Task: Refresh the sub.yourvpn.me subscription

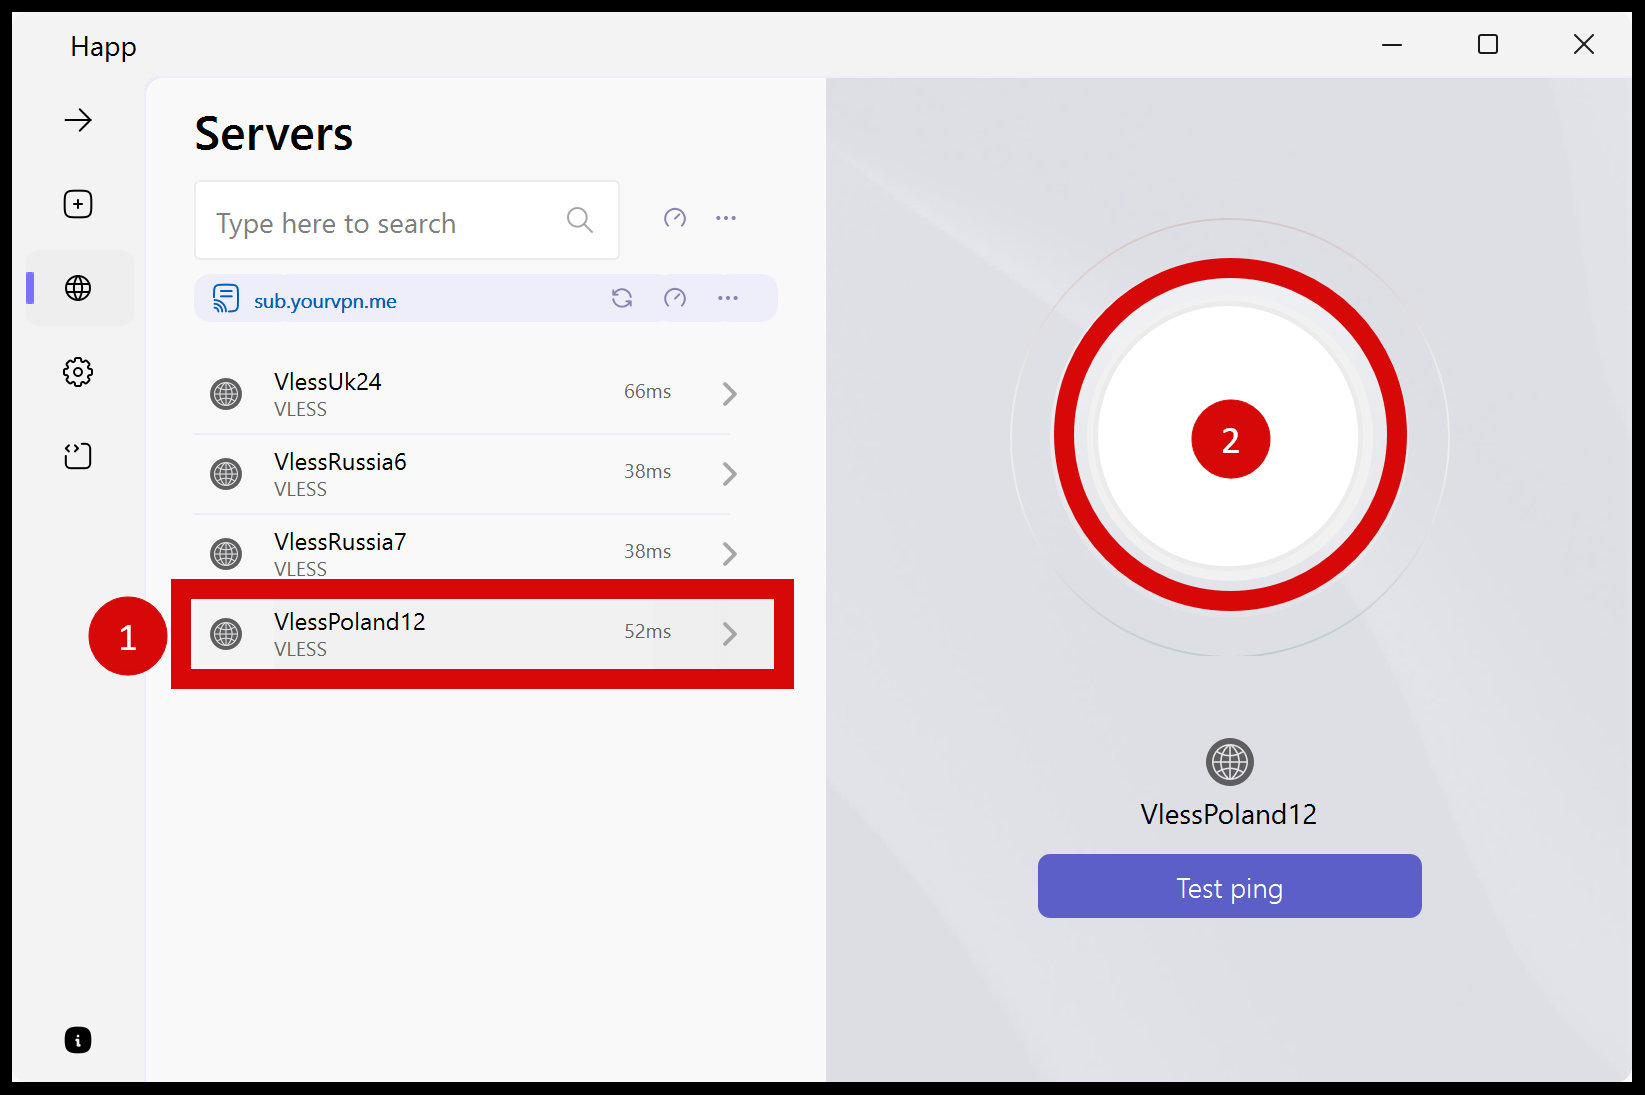Action: coord(622,298)
